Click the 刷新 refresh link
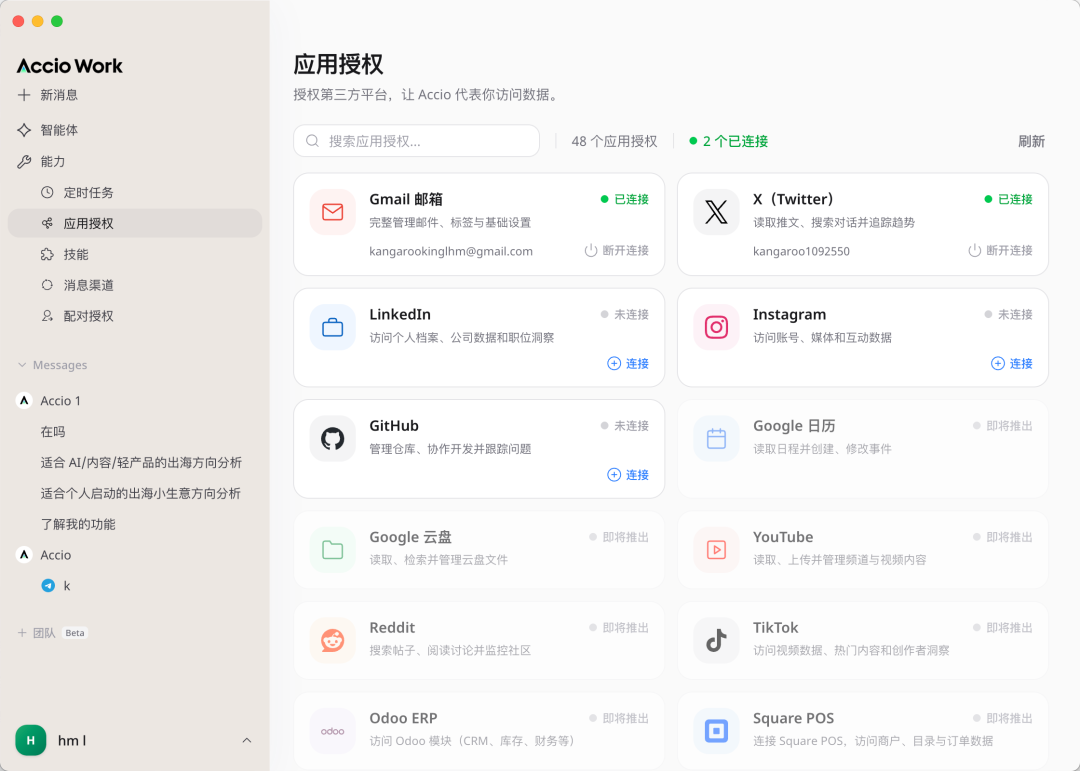 click(x=1031, y=141)
